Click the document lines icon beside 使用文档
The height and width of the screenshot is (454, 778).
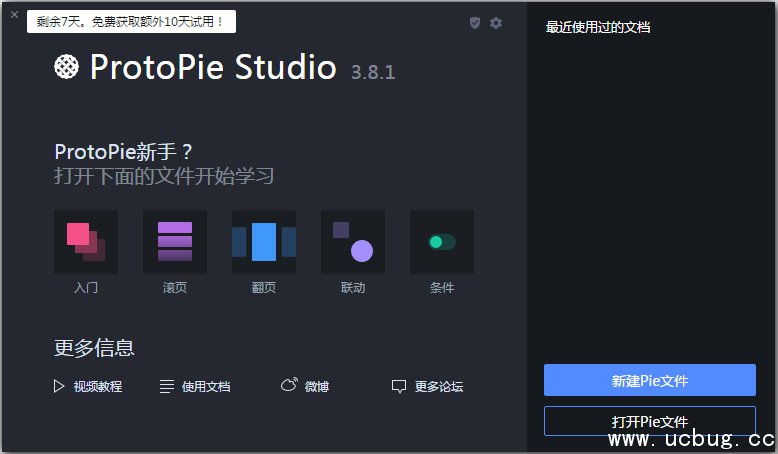(x=167, y=386)
